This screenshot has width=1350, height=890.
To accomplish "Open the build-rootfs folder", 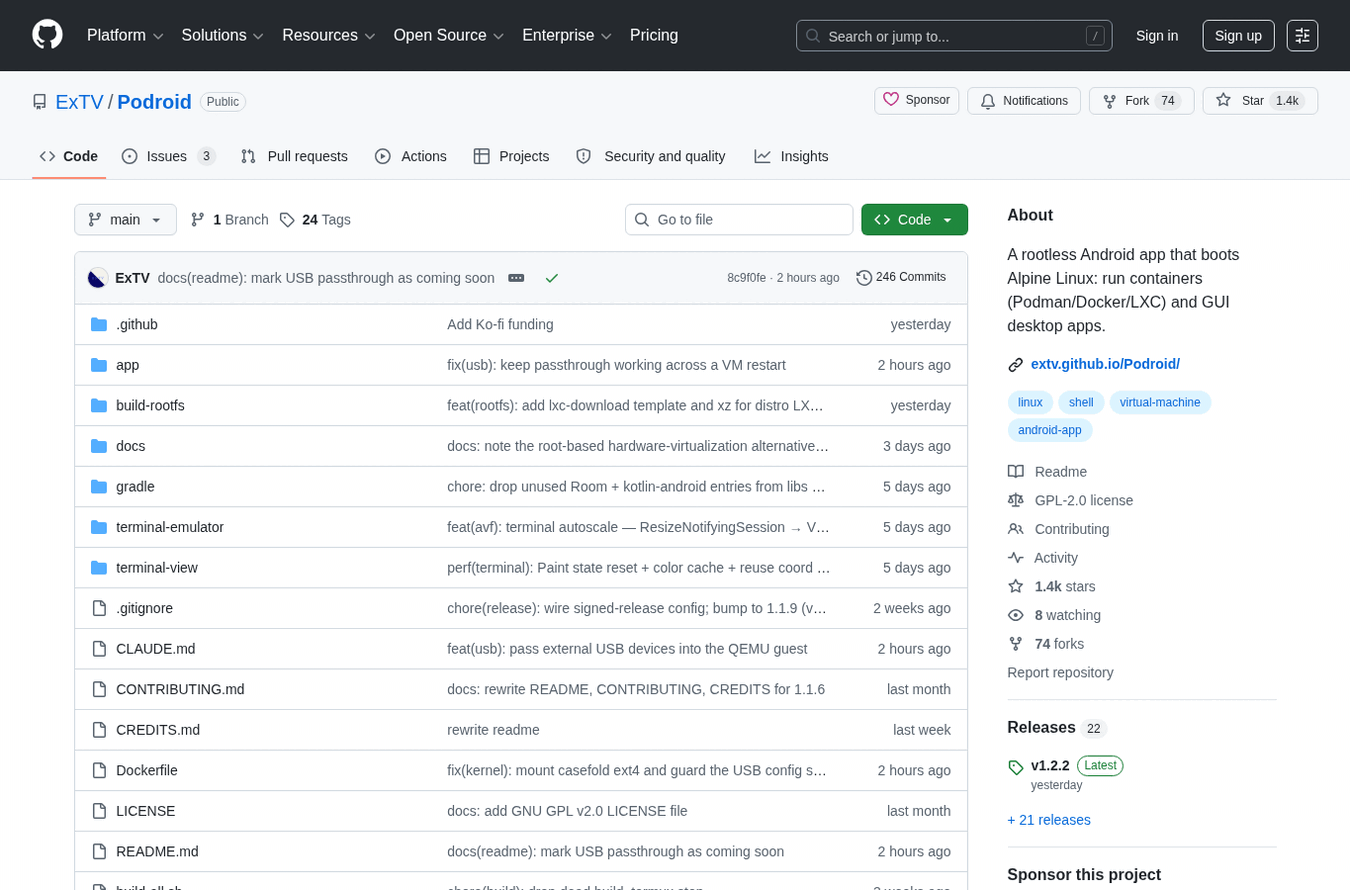I will pos(150,405).
